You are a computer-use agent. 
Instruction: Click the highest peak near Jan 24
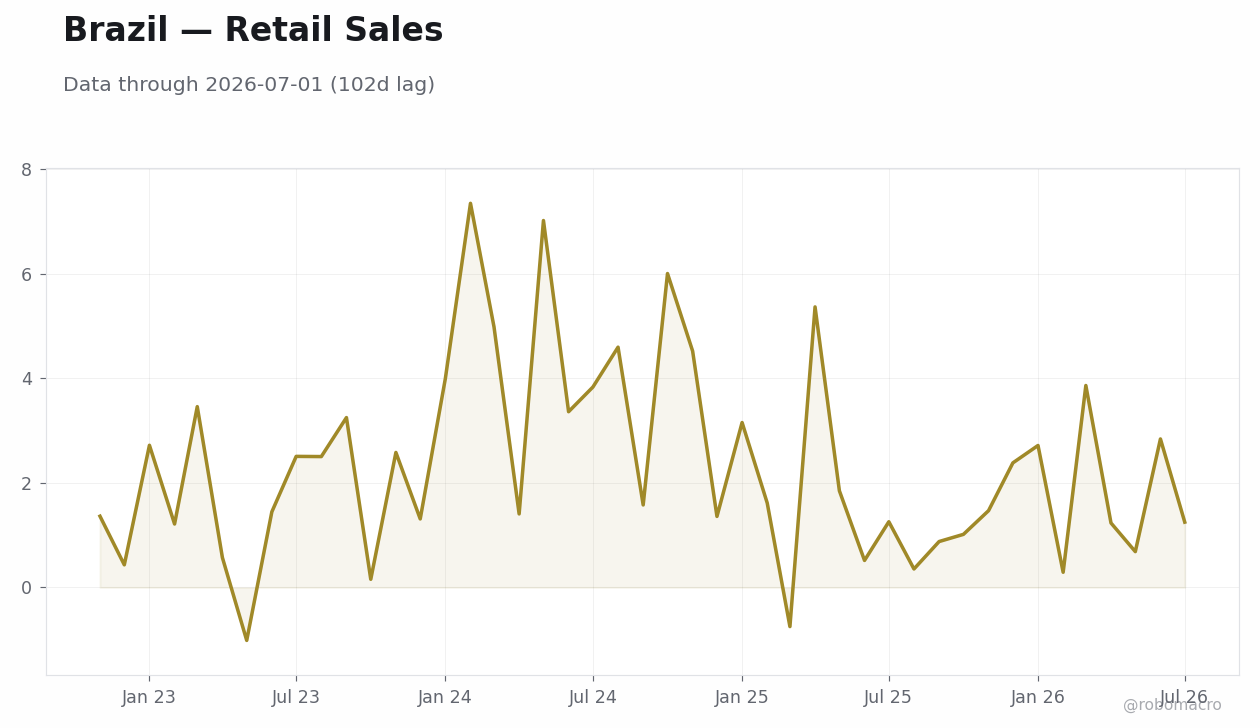(x=470, y=204)
